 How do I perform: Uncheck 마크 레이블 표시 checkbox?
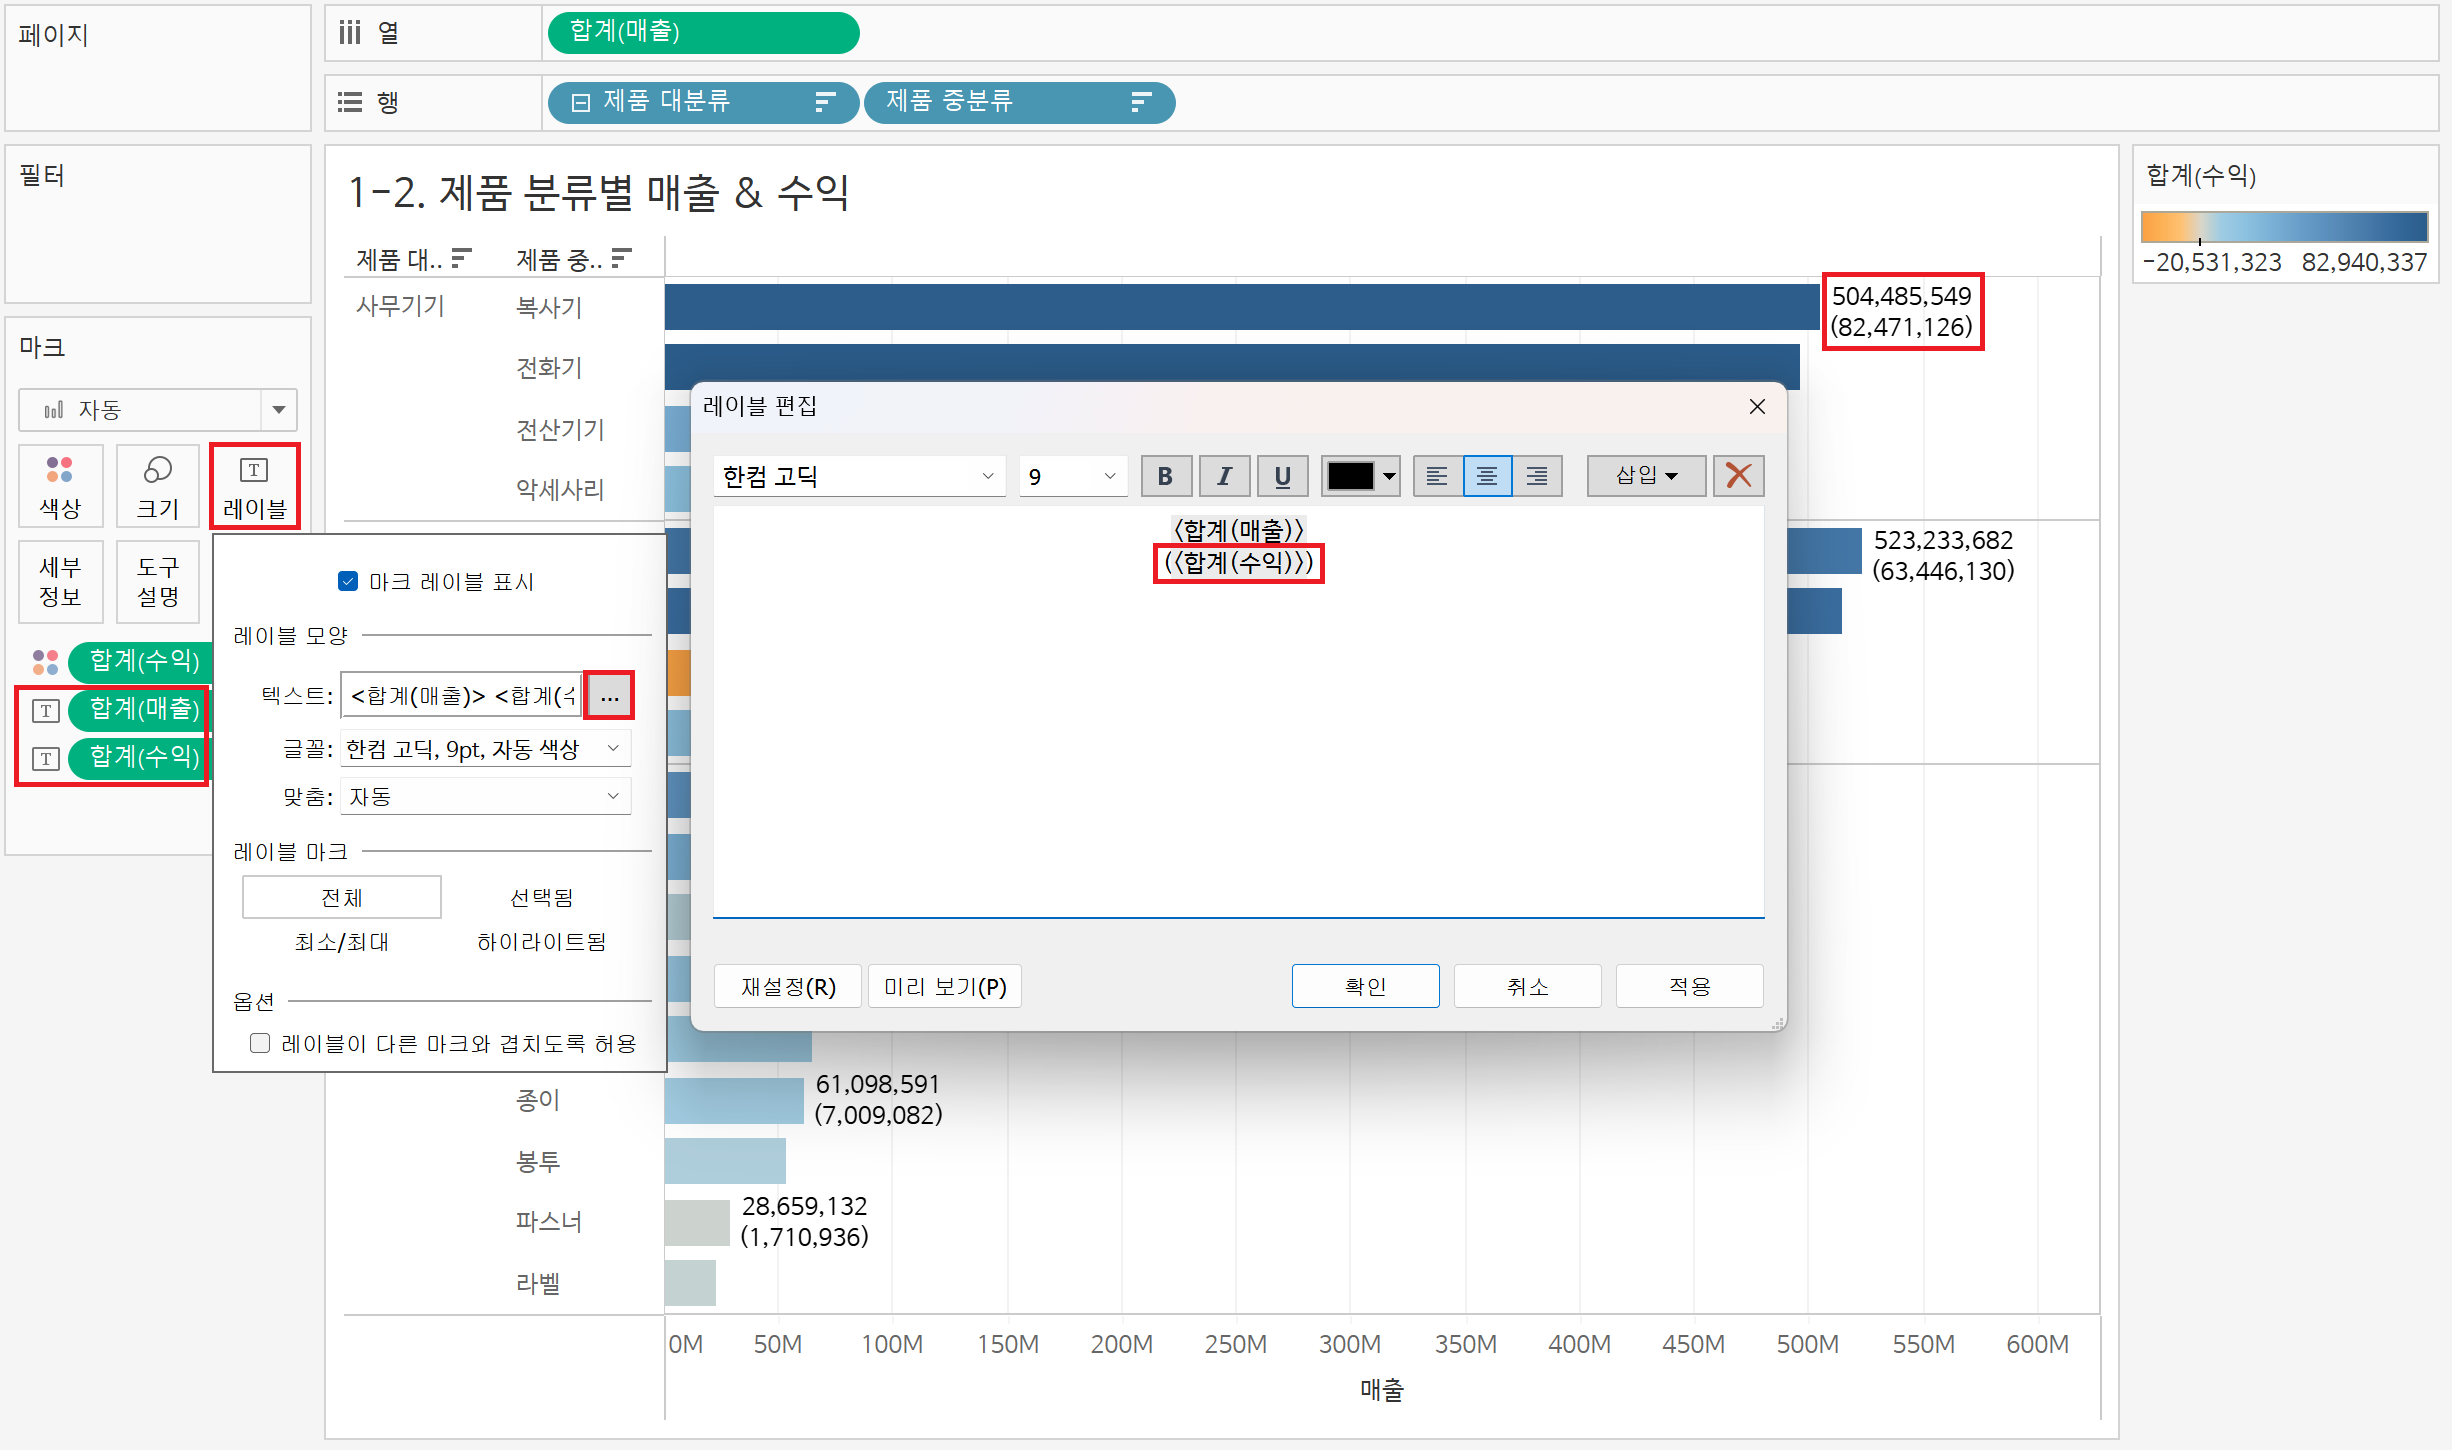pyautogui.click(x=348, y=582)
